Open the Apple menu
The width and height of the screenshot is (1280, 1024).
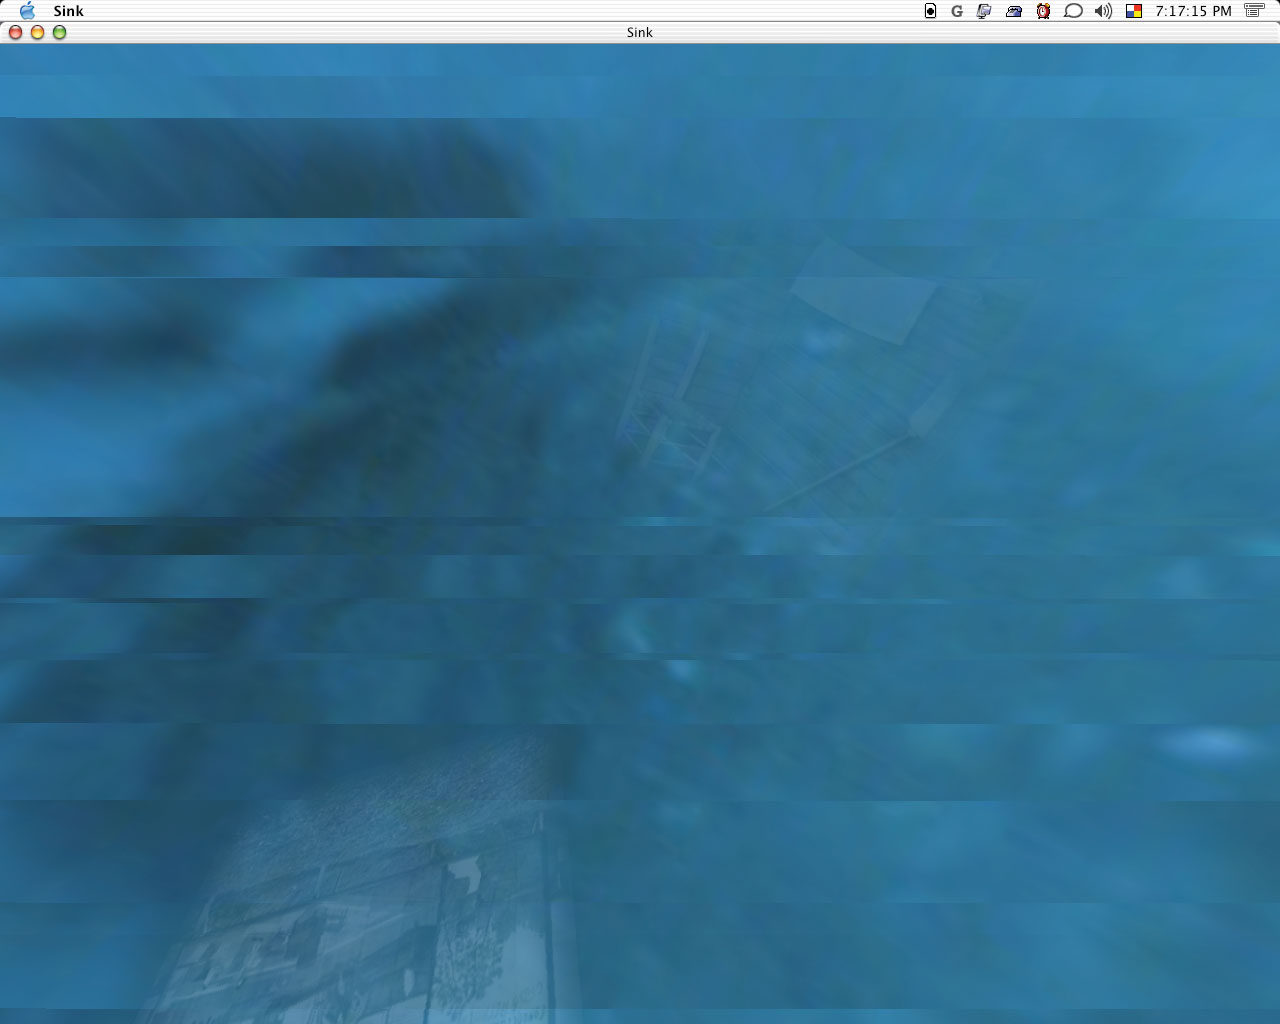27,11
